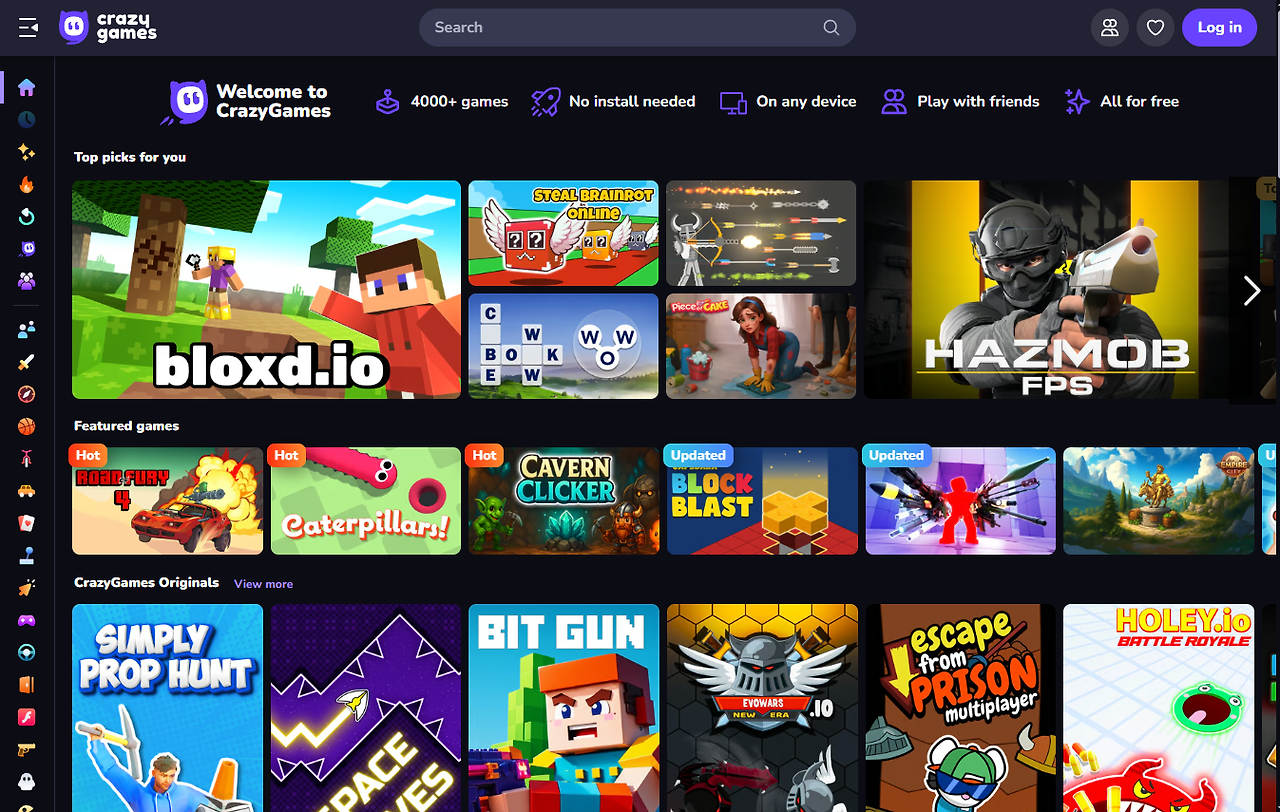Open favorites heart icon in header
The width and height of the screenshot is (1280, 812).
pyautogui.click(x=1155, y=28)
